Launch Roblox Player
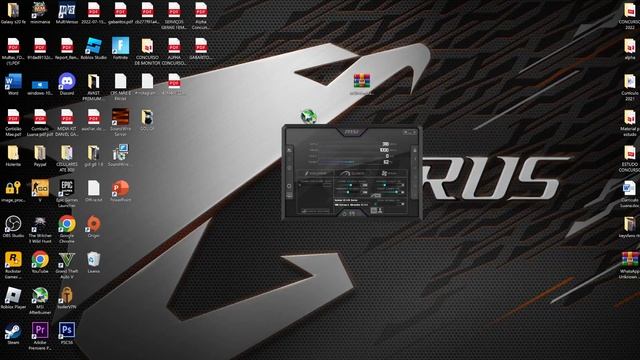The width and height of the screenshot is (640, 360). coord(13,298)
